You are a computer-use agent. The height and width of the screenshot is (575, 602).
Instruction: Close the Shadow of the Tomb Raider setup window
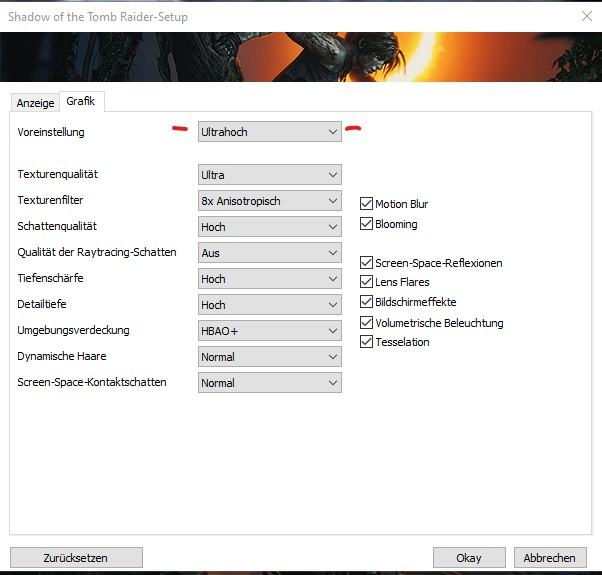click(x=587, y=16)
